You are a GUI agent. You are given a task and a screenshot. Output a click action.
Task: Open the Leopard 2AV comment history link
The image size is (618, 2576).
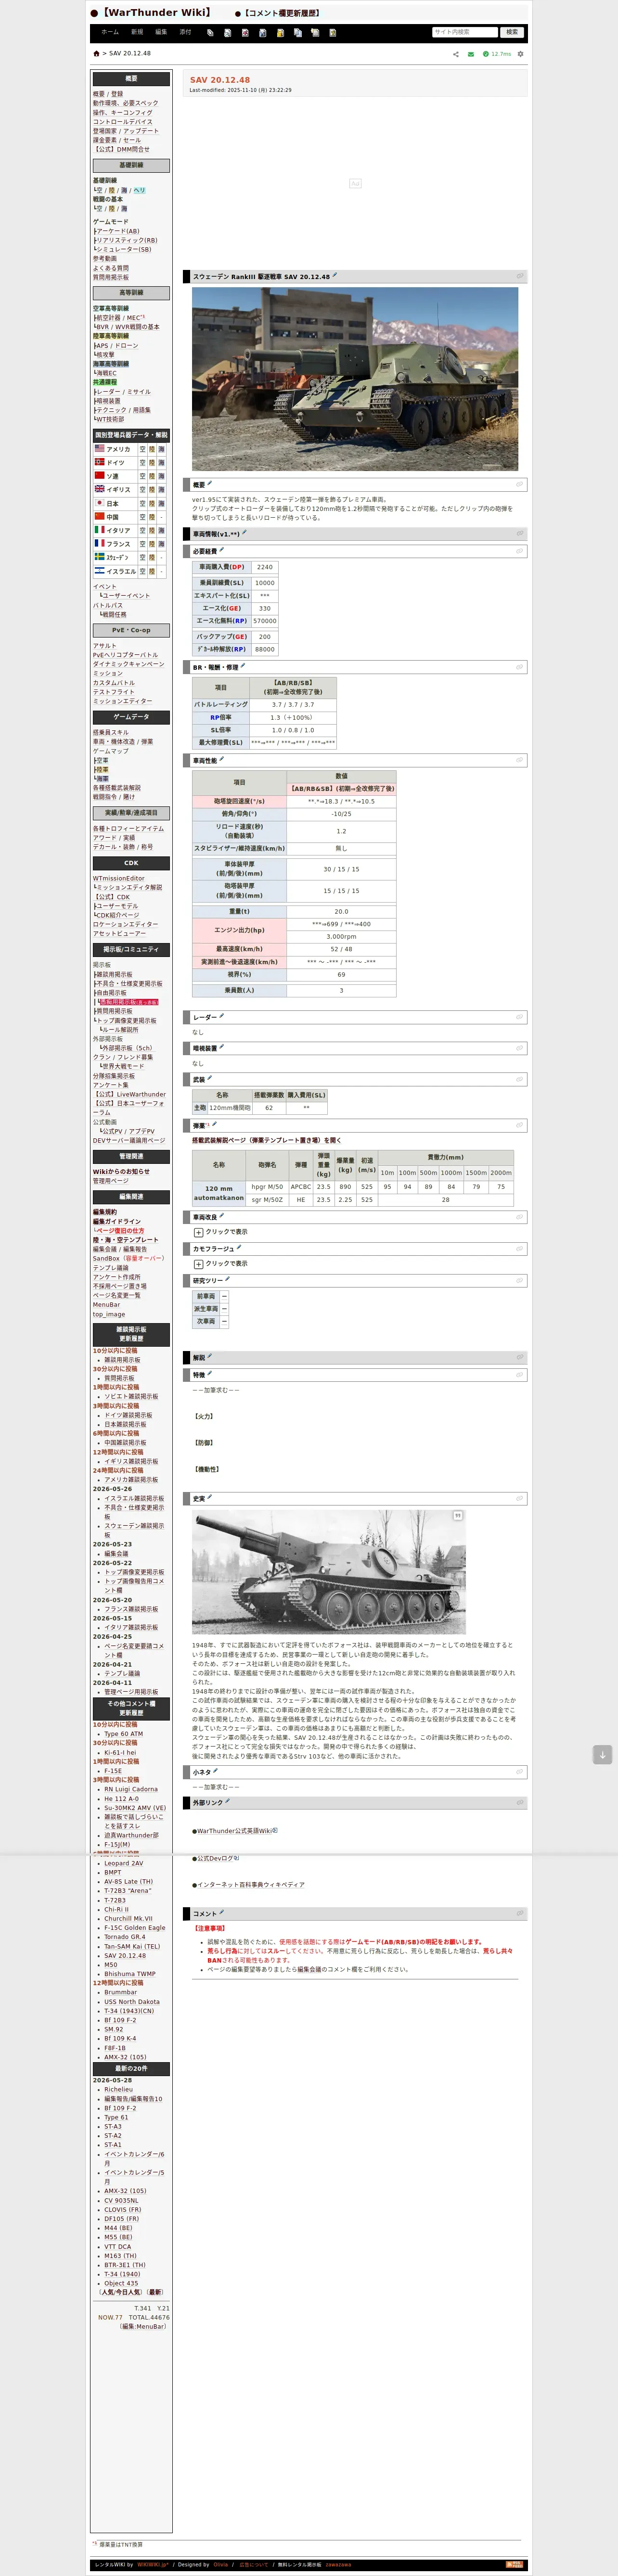[x=124, y=1864]
